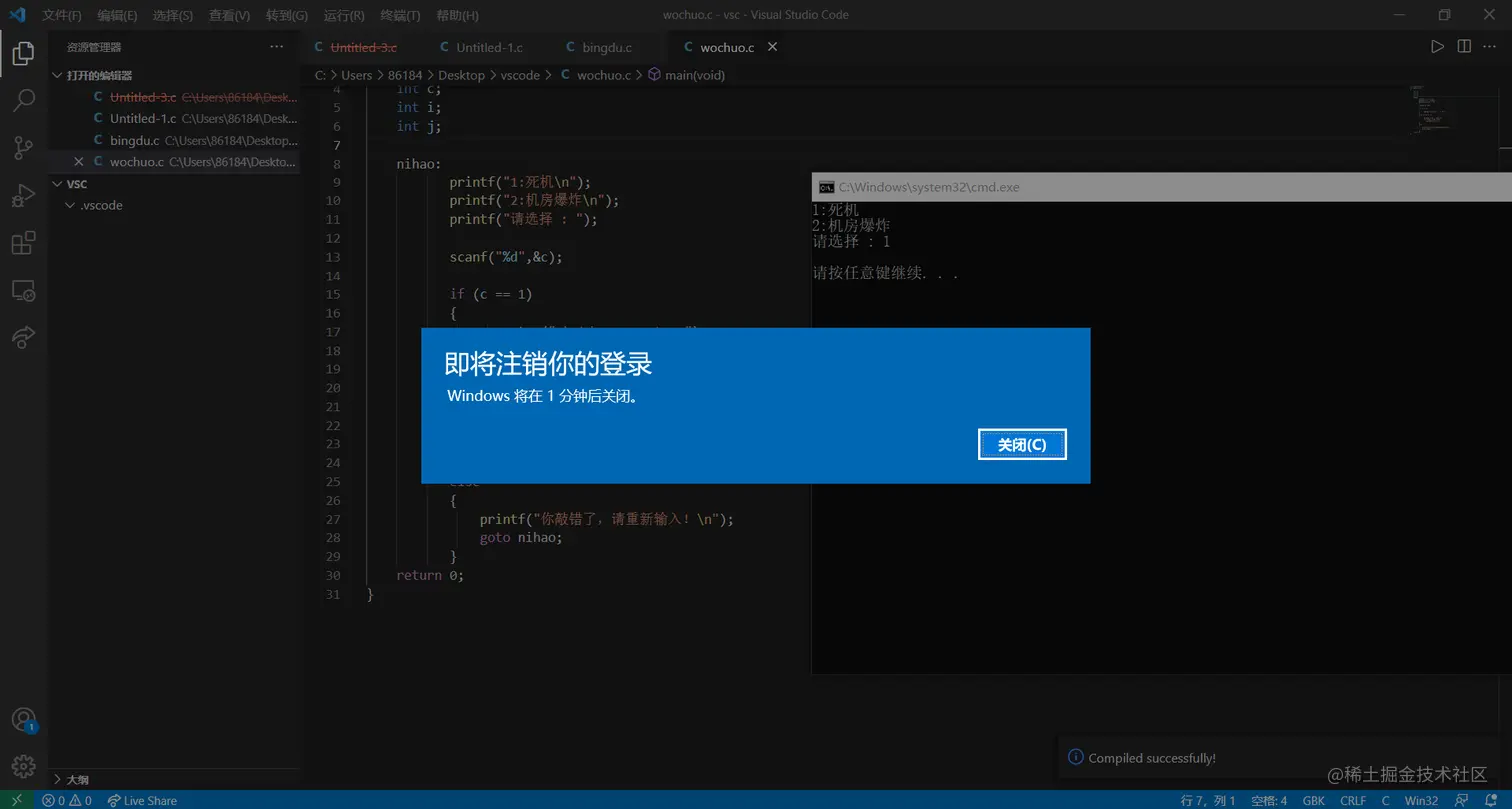Click Desktop in the breadcrumb path
Screen dimensions: 1512x809
(x=461, y=75)
